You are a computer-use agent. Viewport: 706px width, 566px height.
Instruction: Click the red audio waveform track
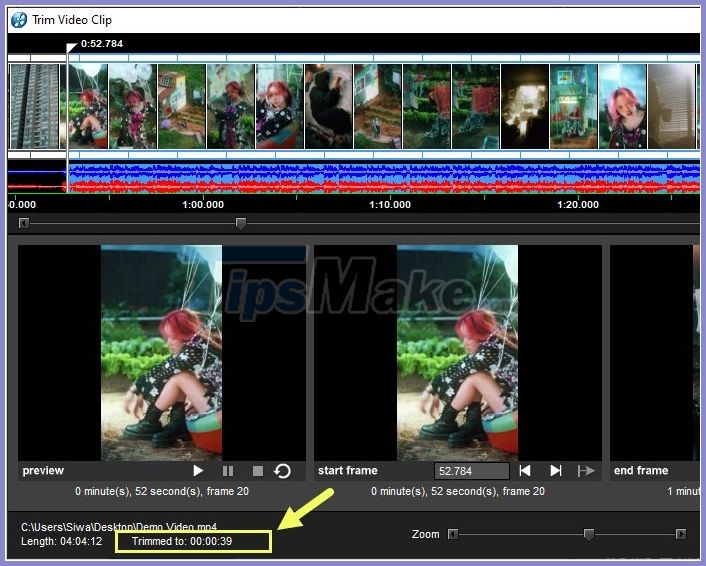click(x=353, y=186)
